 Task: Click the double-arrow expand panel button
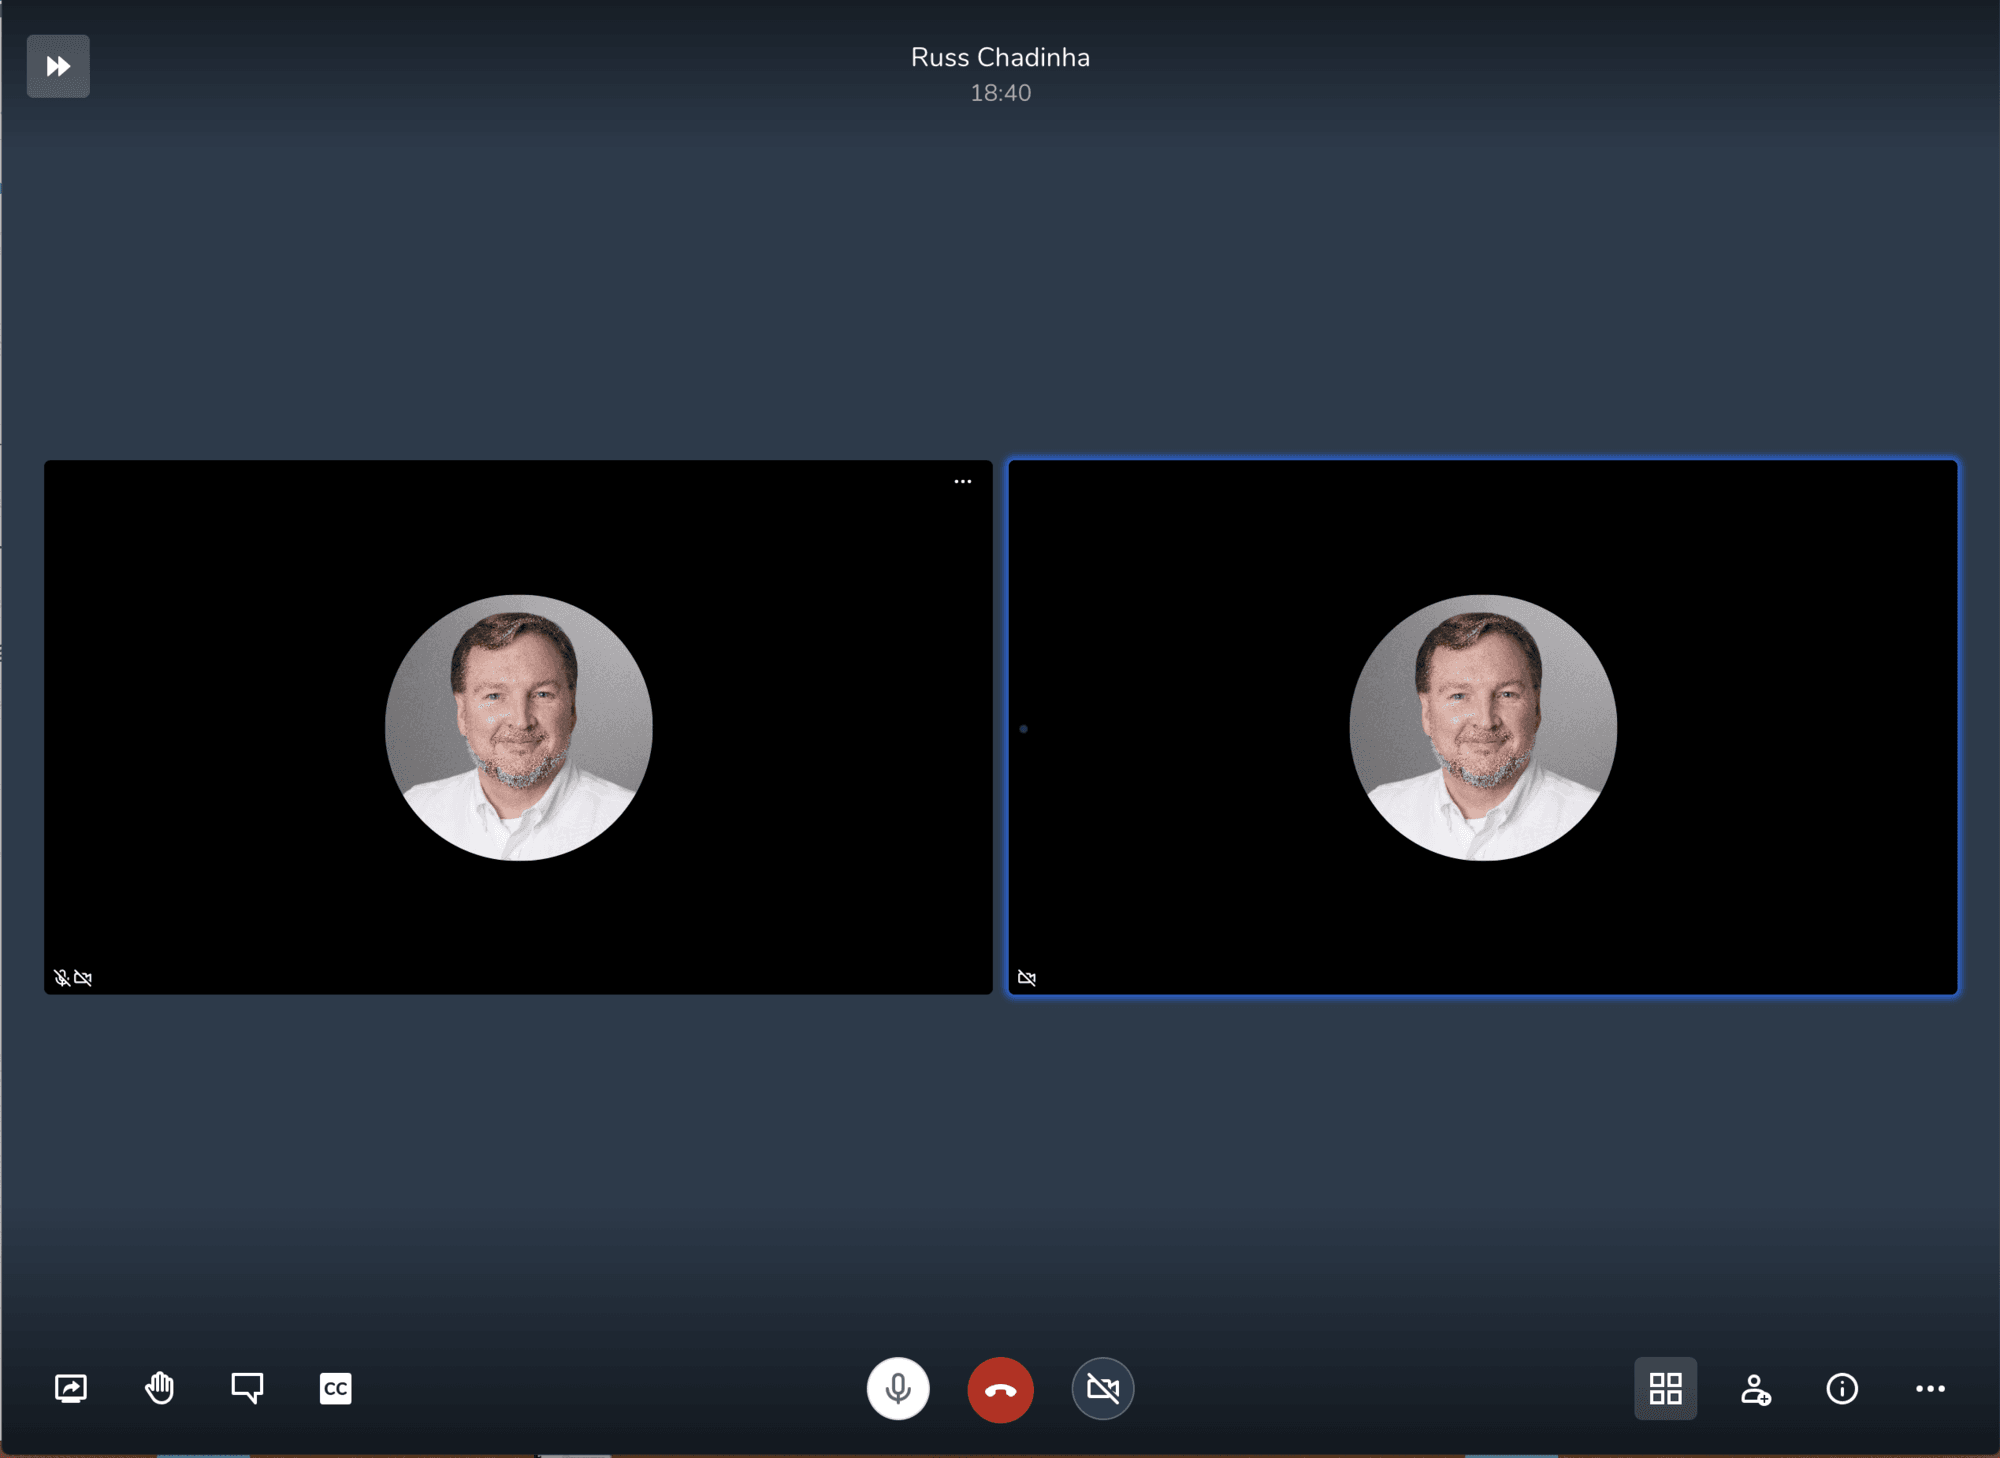click(58, 66)
